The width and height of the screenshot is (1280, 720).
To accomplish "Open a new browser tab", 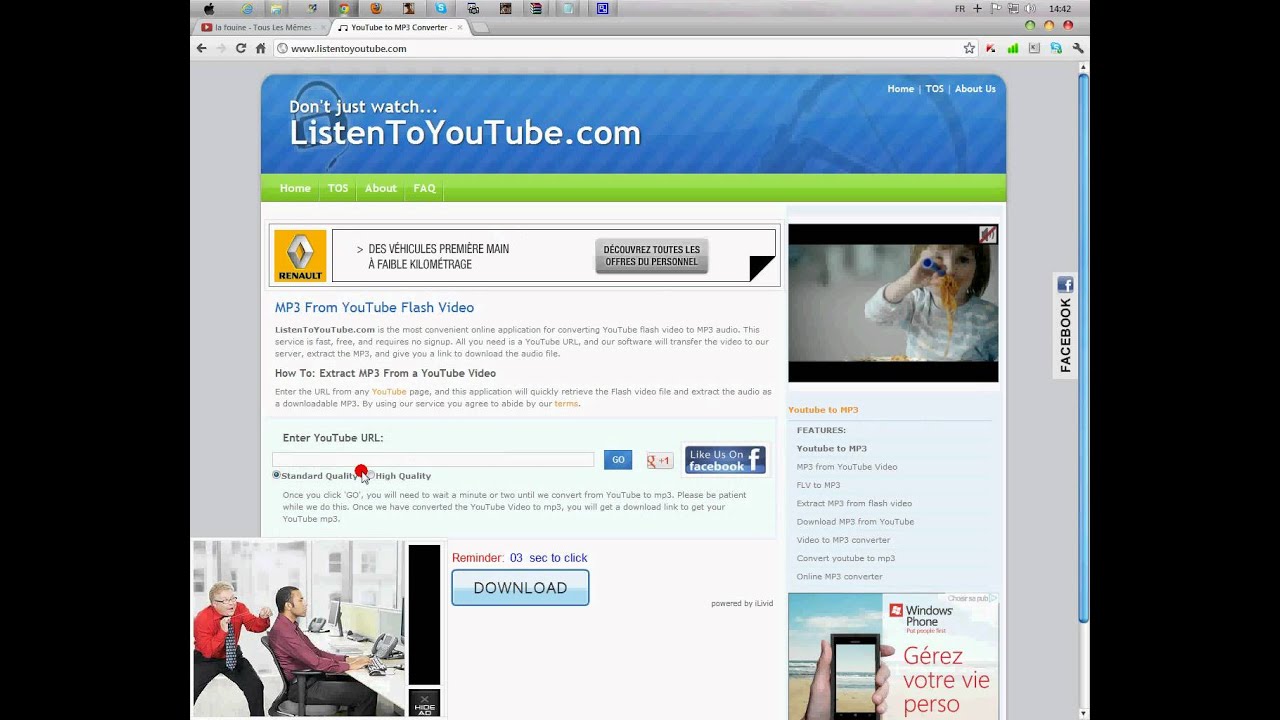I will 481,27.
